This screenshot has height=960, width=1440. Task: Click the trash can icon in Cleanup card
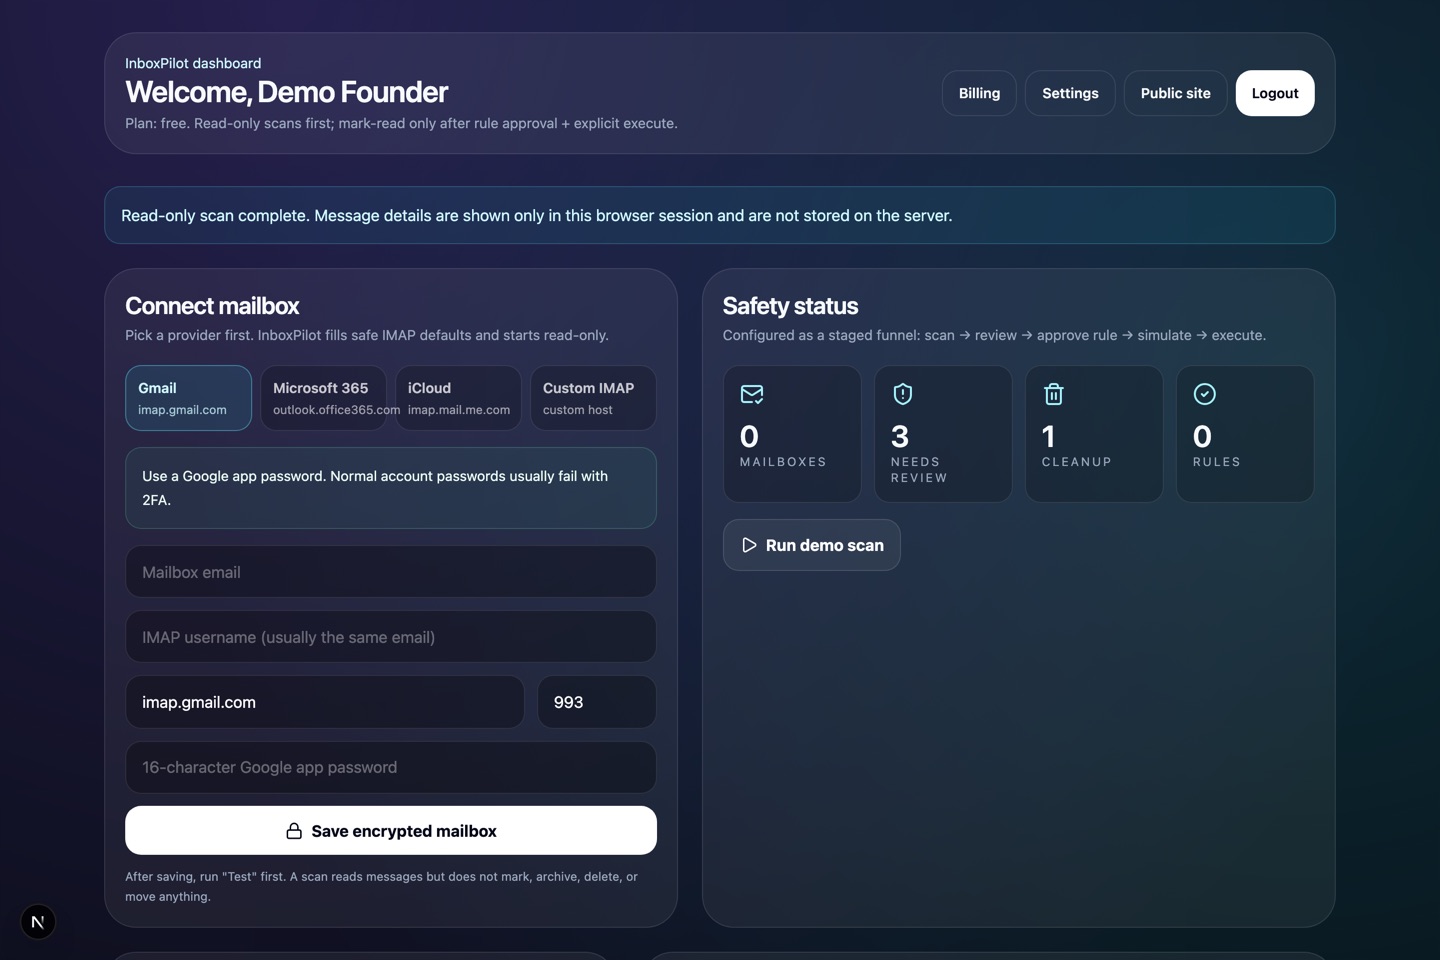1054,394
